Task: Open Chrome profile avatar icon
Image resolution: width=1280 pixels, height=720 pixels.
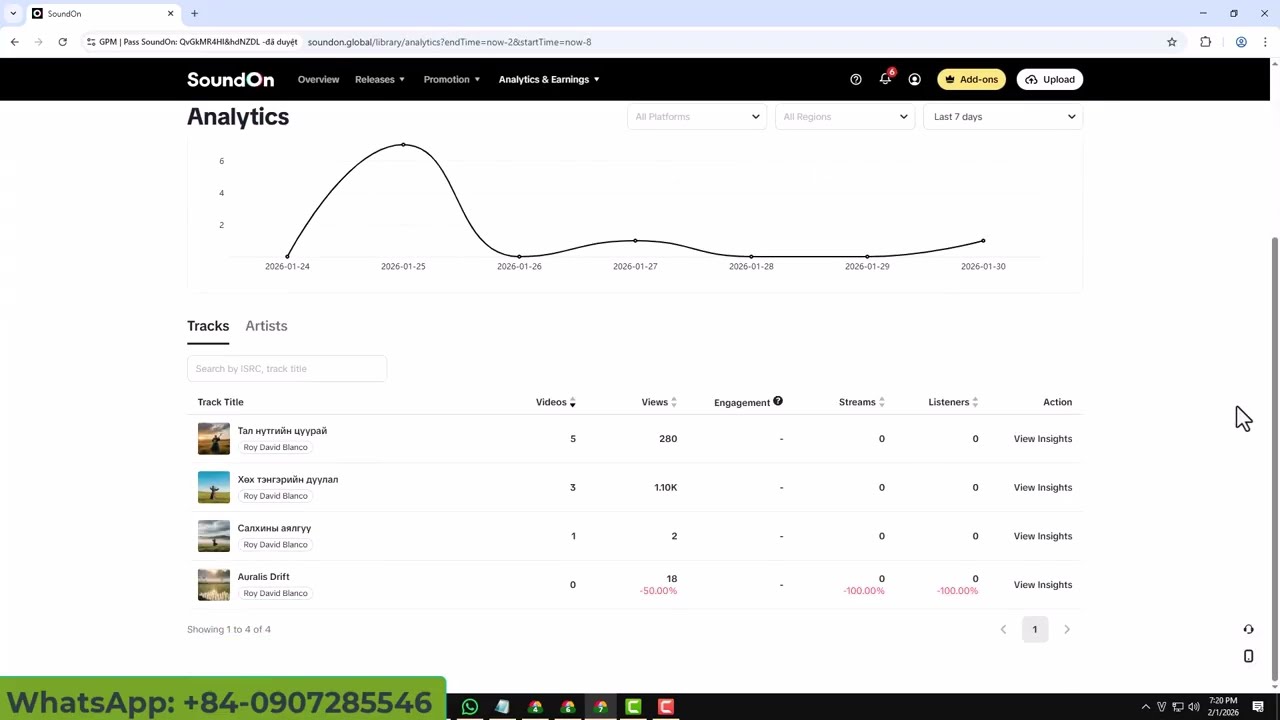Action: pos(1241,42)
